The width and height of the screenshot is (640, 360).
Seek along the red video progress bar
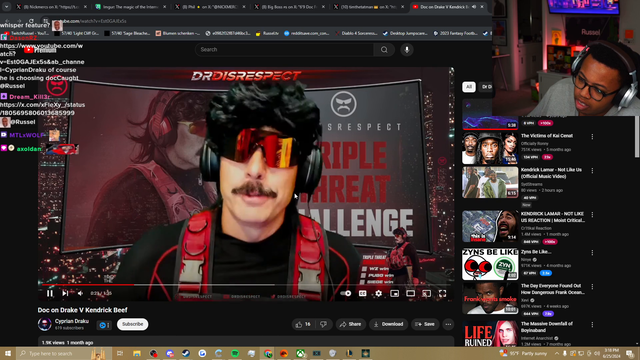[245, 284]
